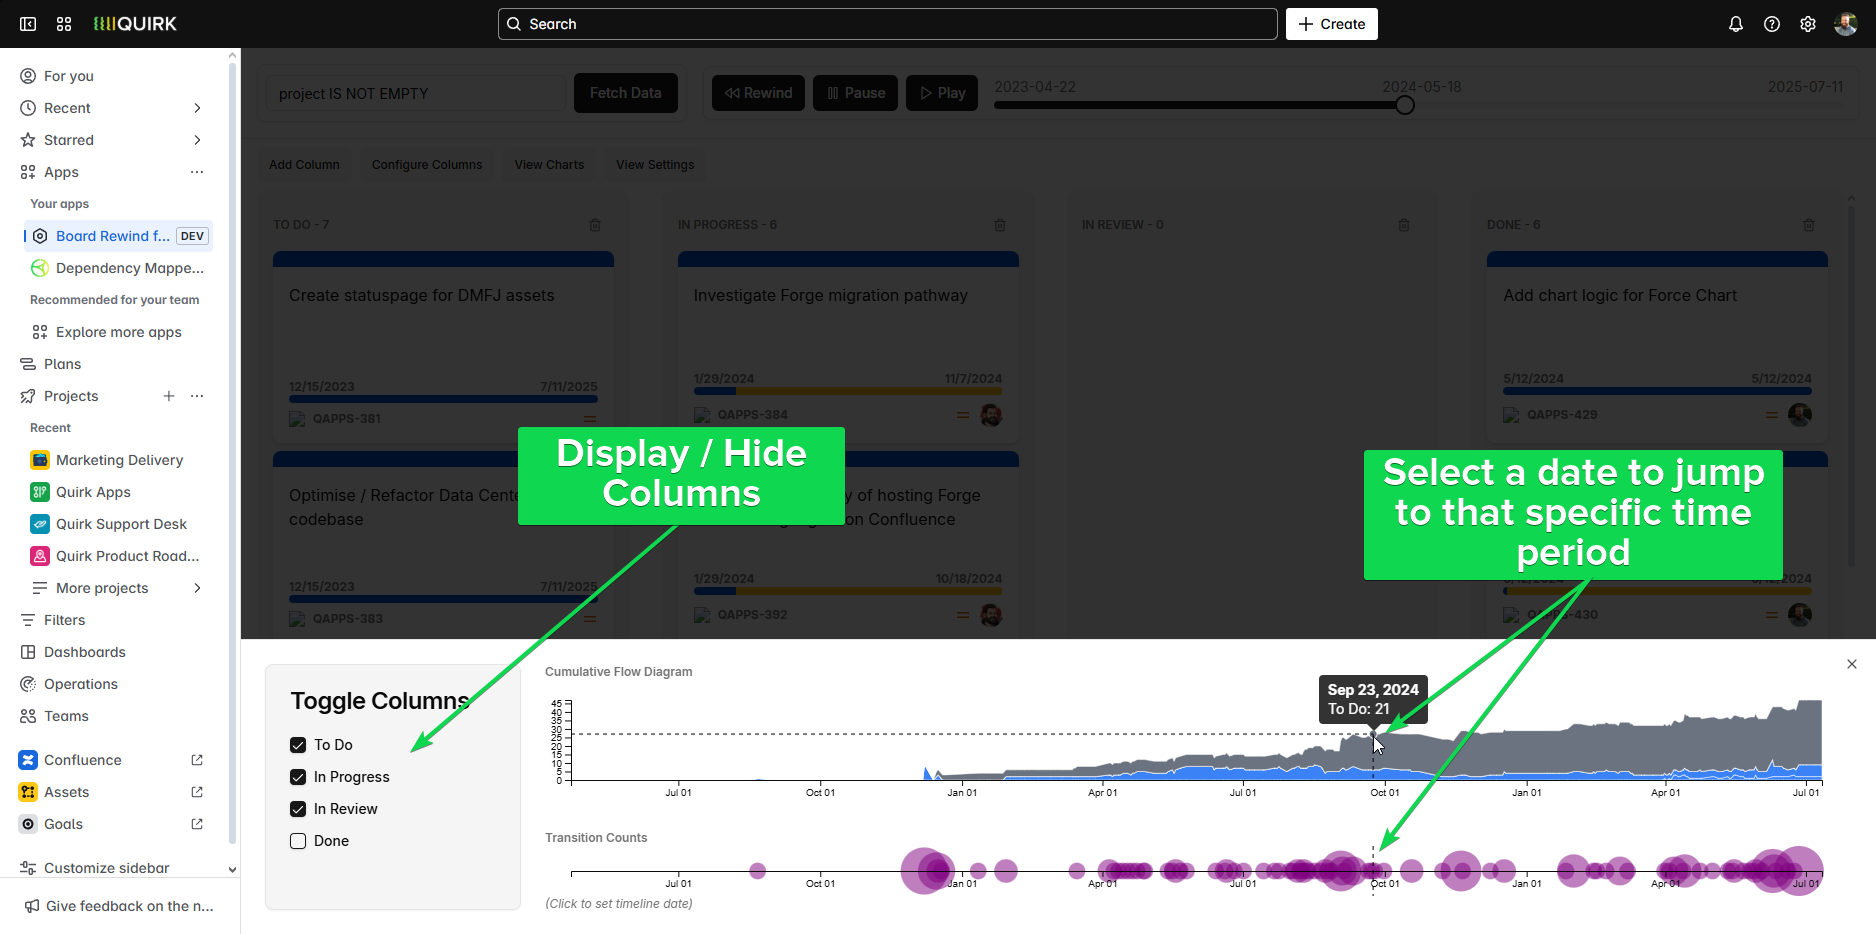Open Goals external link icon

point(197,824)
